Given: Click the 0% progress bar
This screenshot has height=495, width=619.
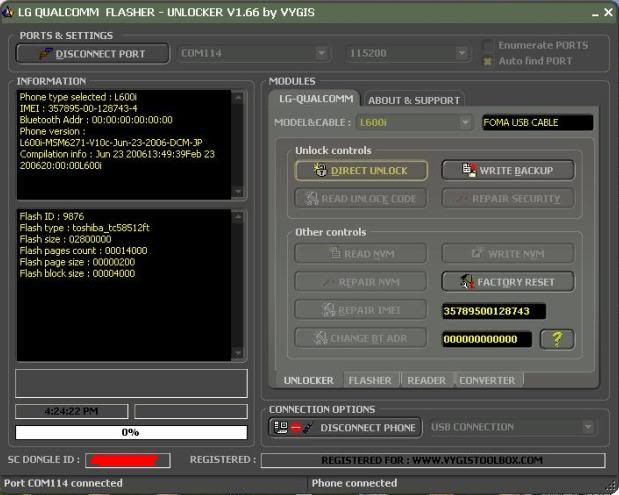Looking at the screenshot, I should pos(131,432).
